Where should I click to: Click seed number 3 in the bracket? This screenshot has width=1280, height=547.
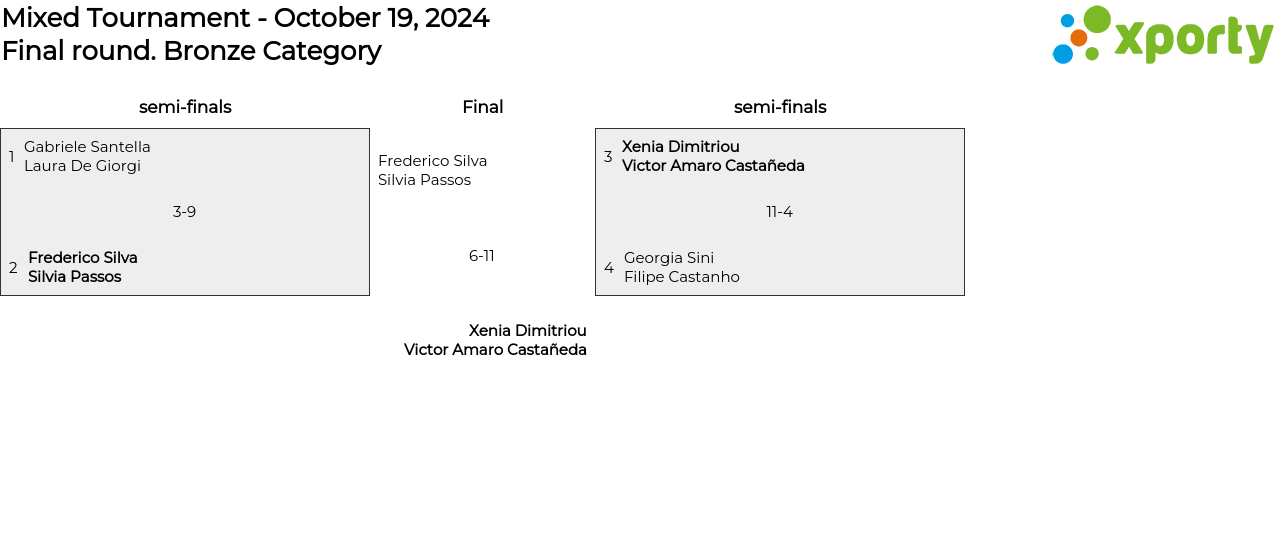pyautogui.click(x=608, y=157)
